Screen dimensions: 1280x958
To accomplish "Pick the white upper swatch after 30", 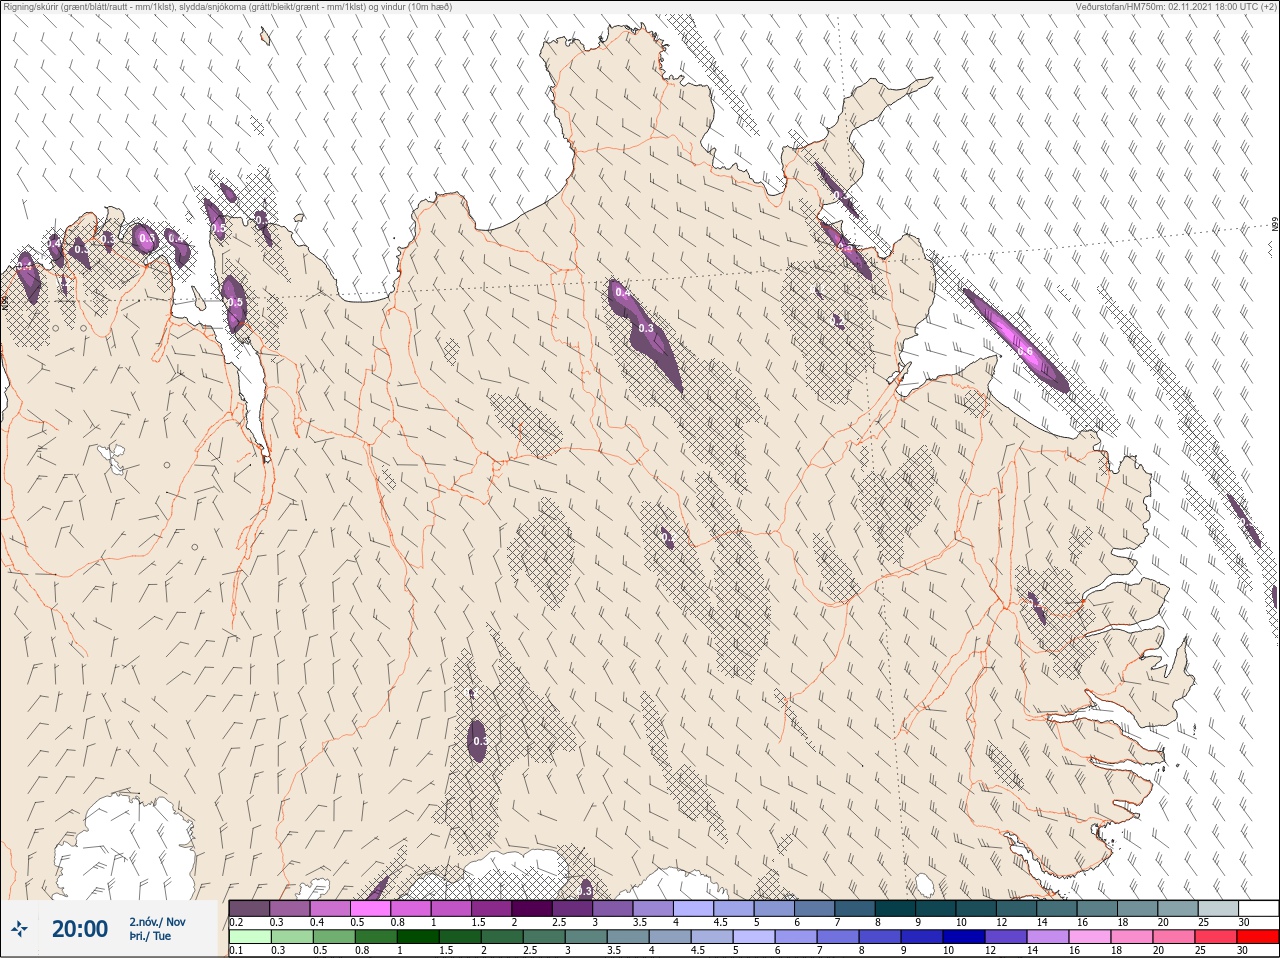I will point(1258,908).
